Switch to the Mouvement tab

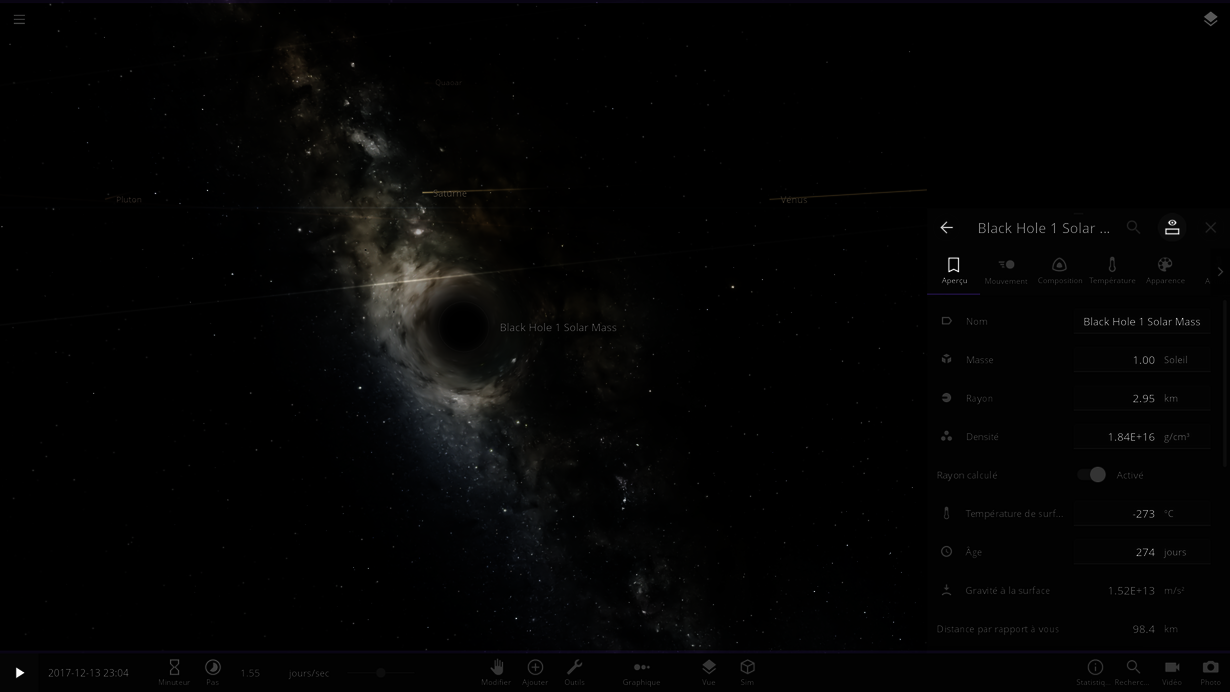1006,270
